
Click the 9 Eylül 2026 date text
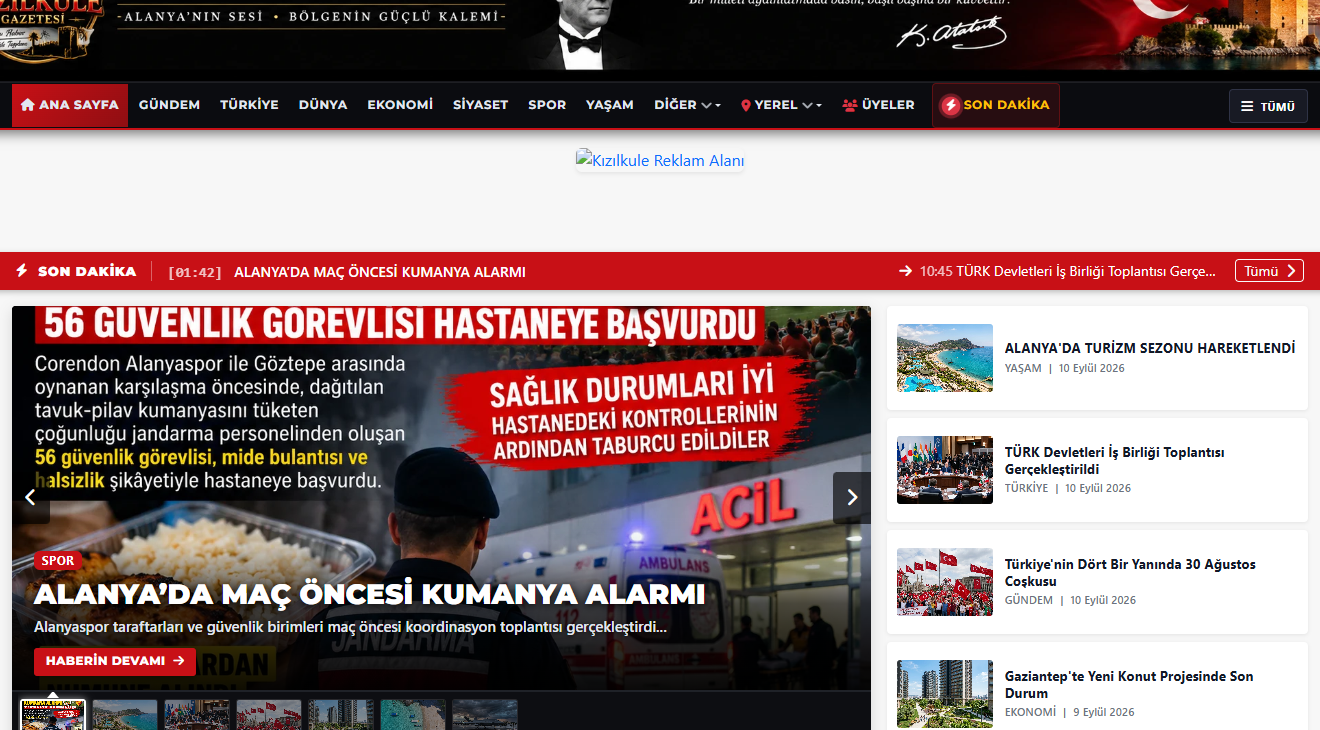coord(1104,712)
